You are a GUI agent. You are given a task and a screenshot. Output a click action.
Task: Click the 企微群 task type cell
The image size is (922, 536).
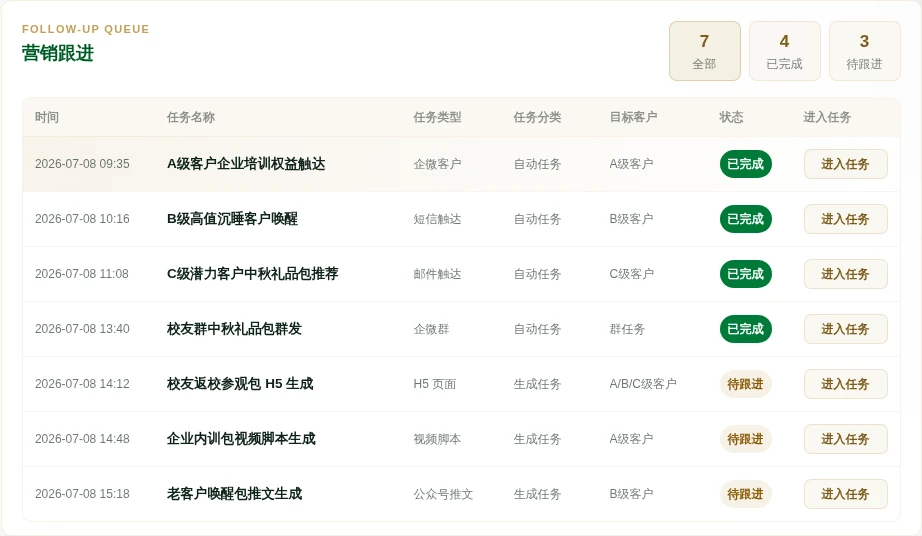(x=431, y=329)
